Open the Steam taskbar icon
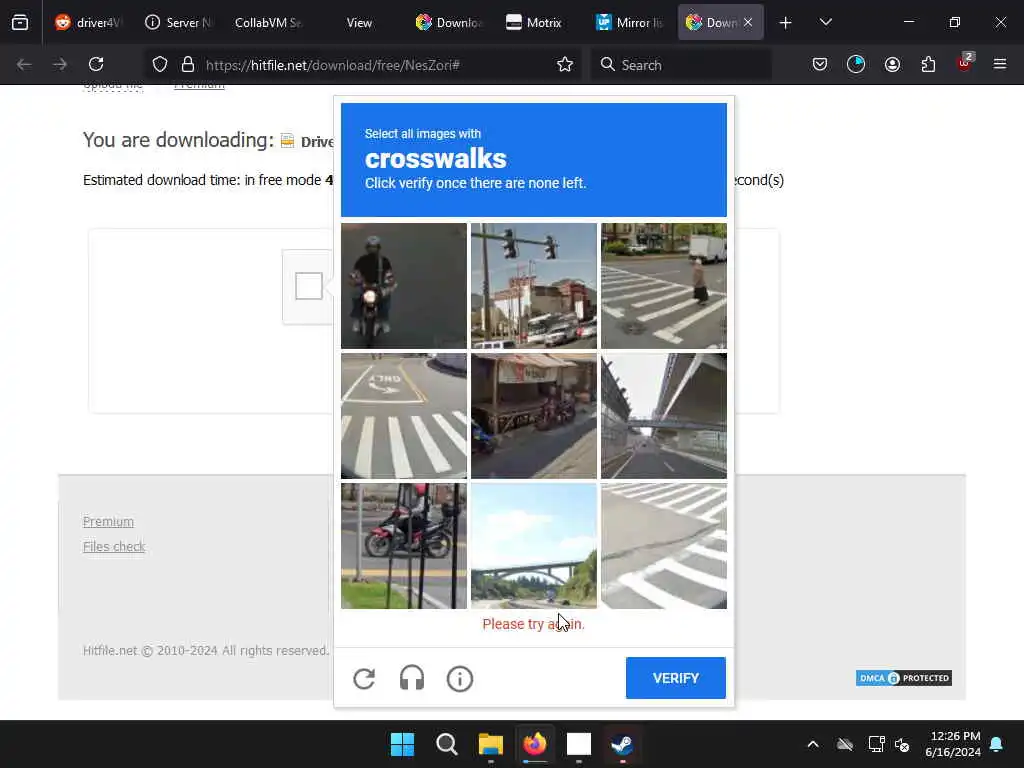Image resolution: width=1024 pixels, height=768 pixels. pyautogui.click(x=622, y=744)
